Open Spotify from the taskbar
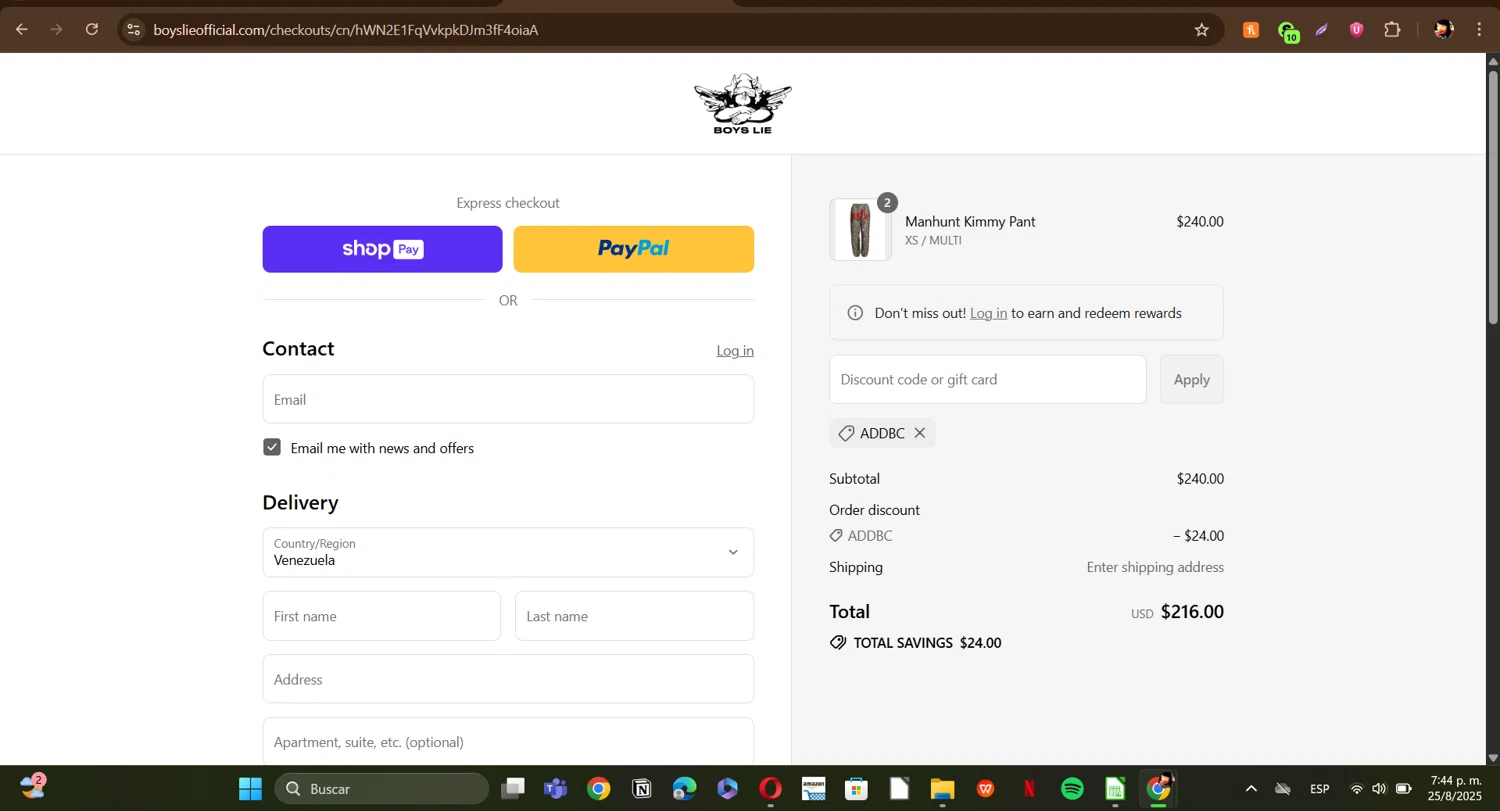This screenshot has height=811, width=1500. (1072, 789)
